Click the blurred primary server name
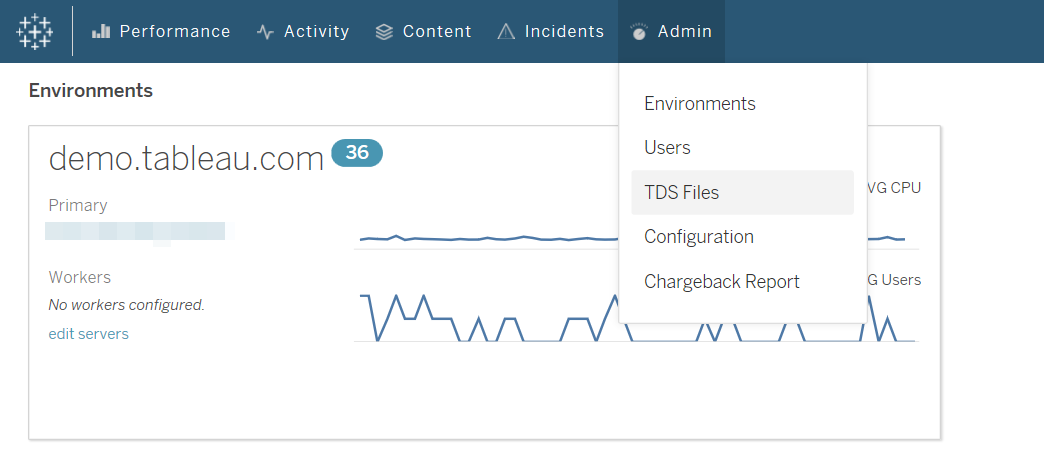The image size is (1044, 475). tap(135, 232)
